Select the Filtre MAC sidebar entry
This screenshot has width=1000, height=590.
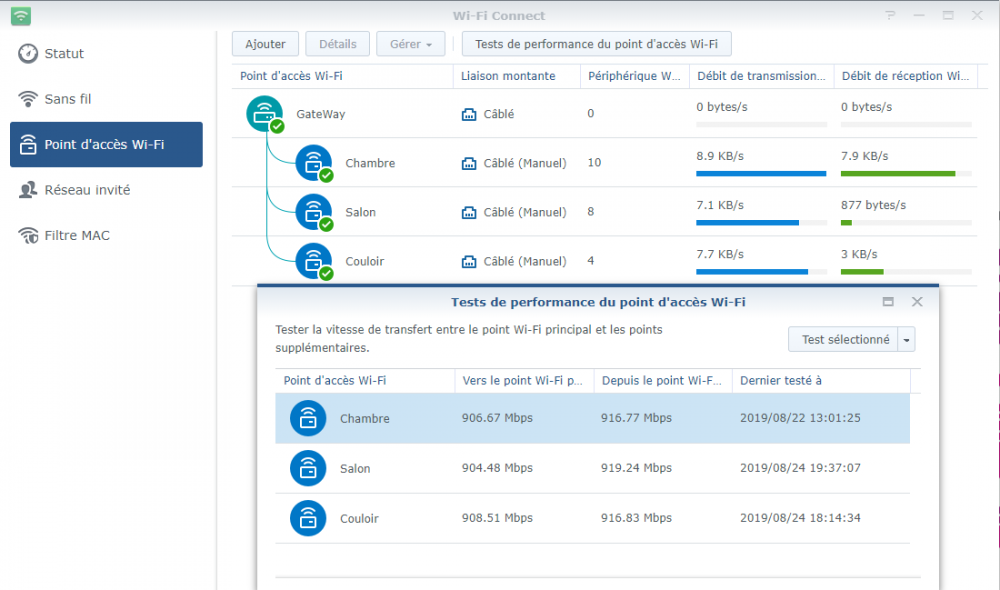76,236
